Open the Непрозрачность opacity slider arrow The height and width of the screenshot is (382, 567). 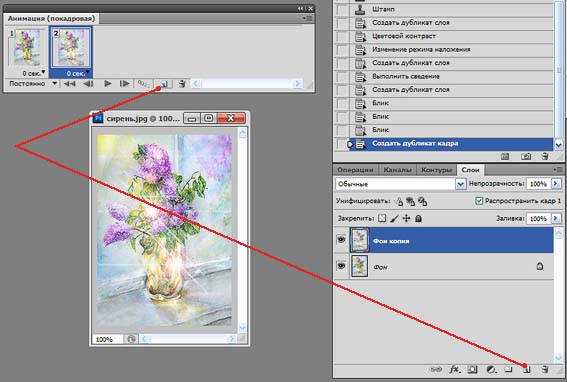556,184
